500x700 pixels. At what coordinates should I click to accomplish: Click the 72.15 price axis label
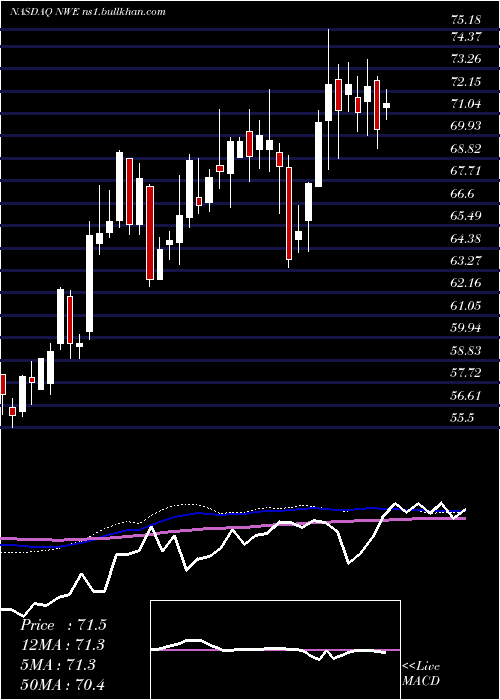point(465,82)
